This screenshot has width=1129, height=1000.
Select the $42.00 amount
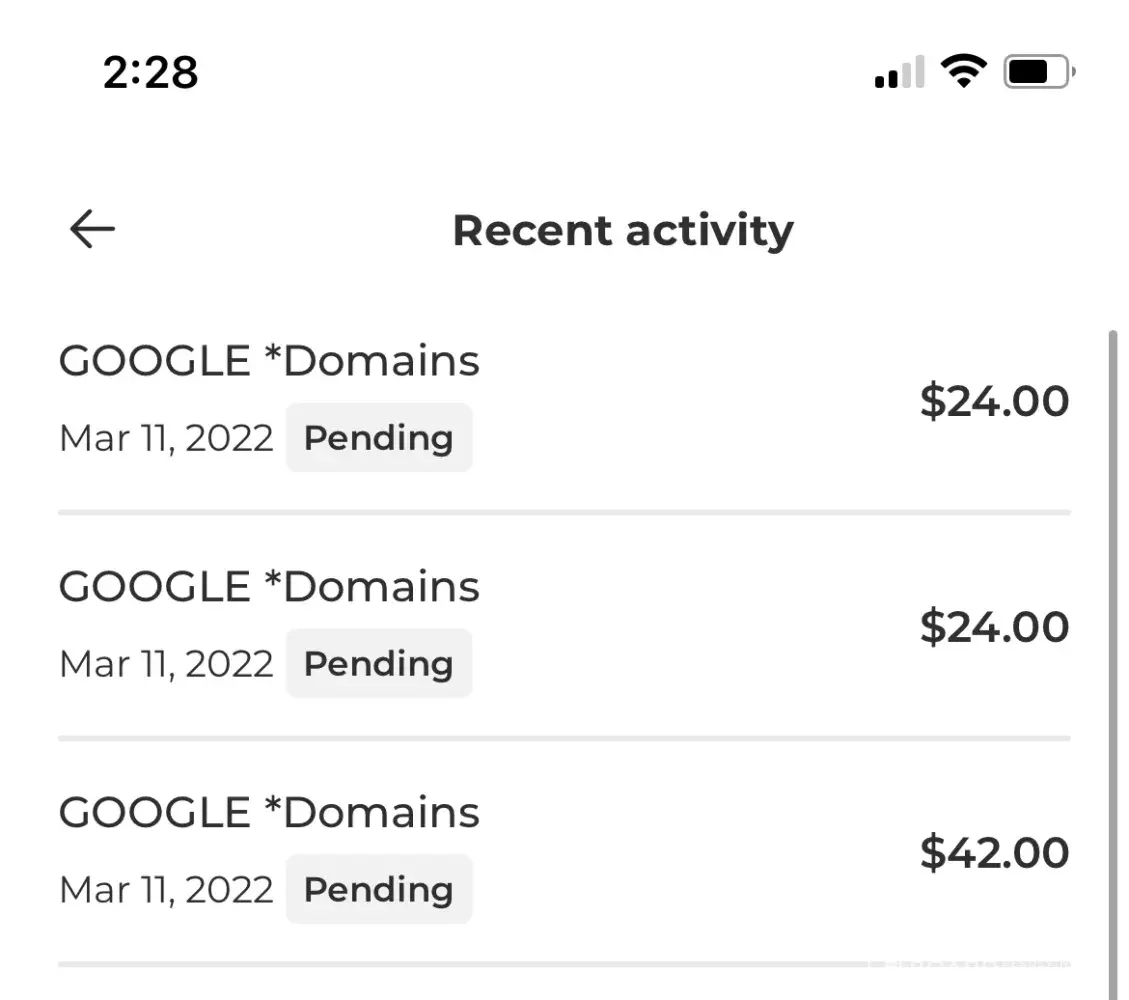(994, 853)
